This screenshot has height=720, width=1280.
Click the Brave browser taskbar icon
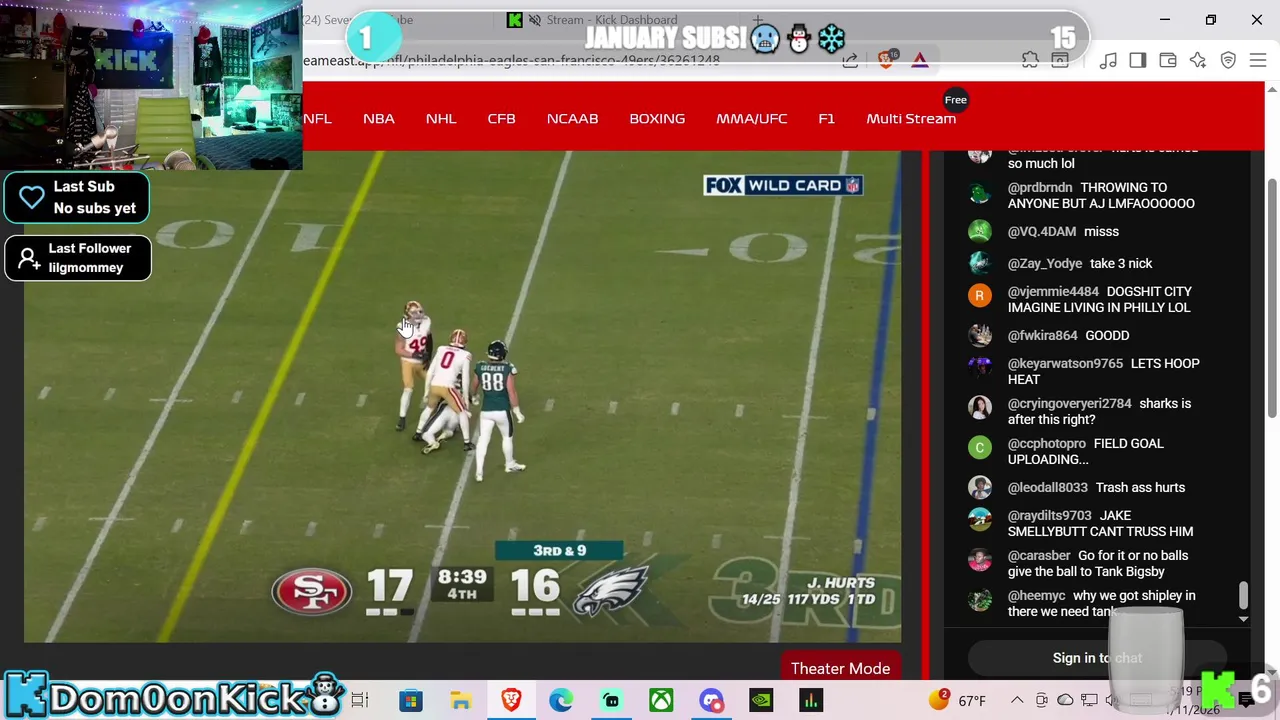[511, 701]
